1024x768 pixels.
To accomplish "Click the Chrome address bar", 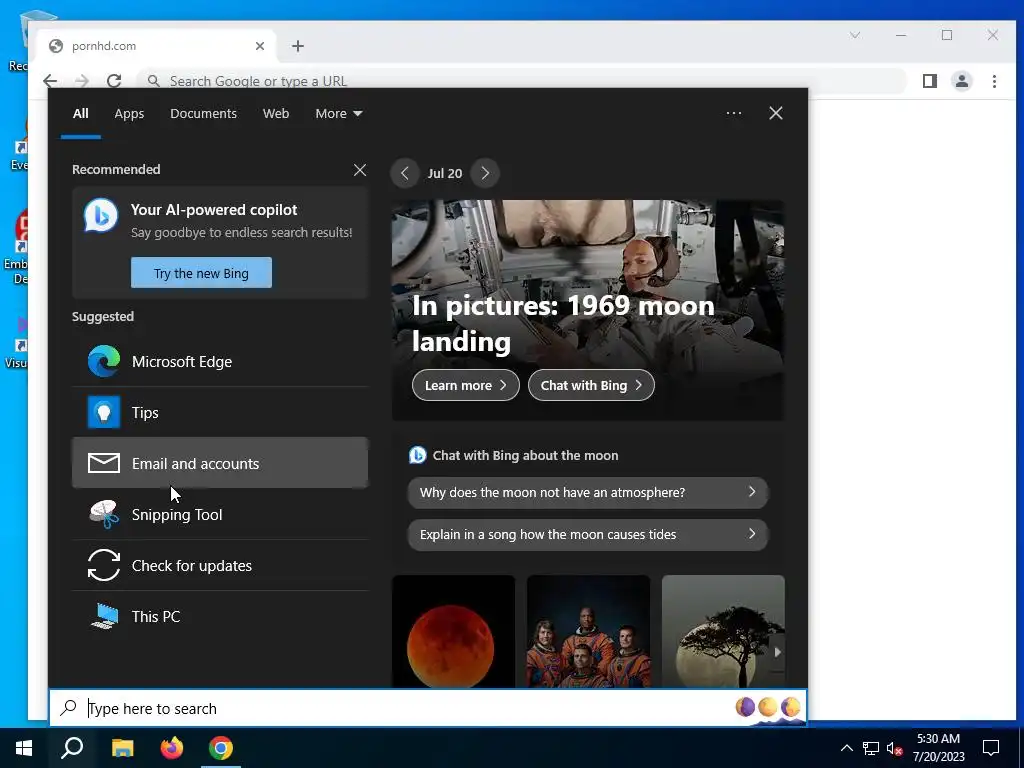I will click(x=522, y=81).
